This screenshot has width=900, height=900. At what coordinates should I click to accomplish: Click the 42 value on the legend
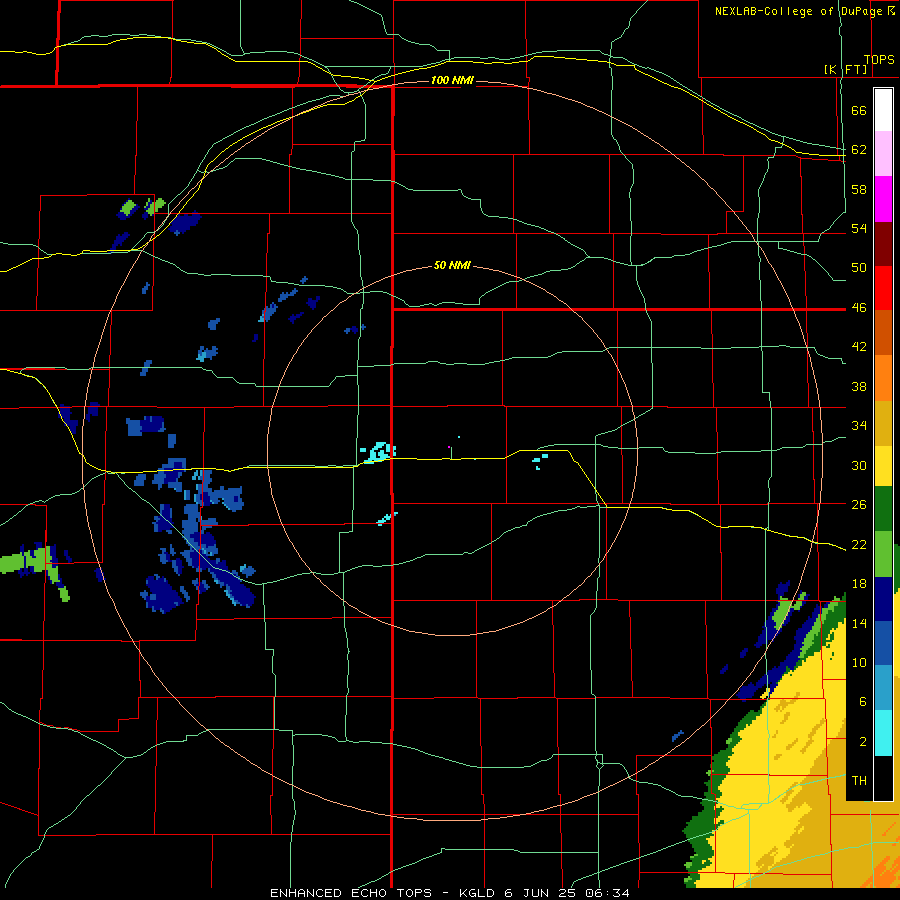(x=859, y=347)
